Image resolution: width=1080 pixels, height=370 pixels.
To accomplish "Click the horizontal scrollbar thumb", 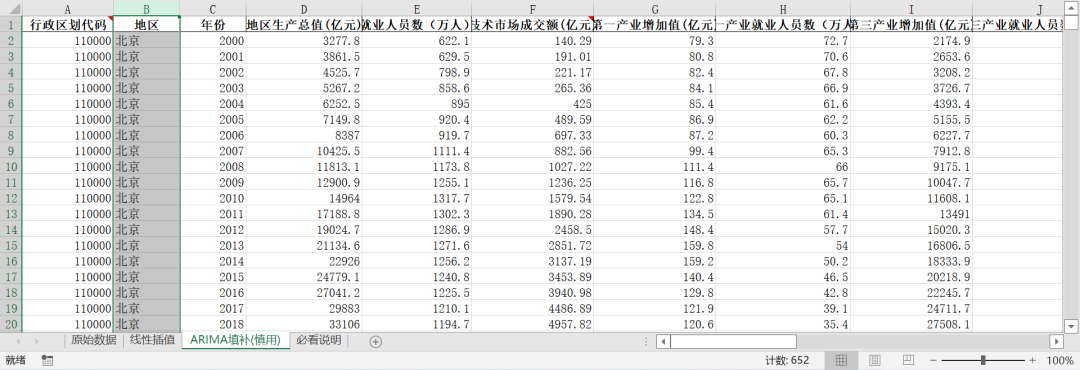I will (x=733, y=341).
